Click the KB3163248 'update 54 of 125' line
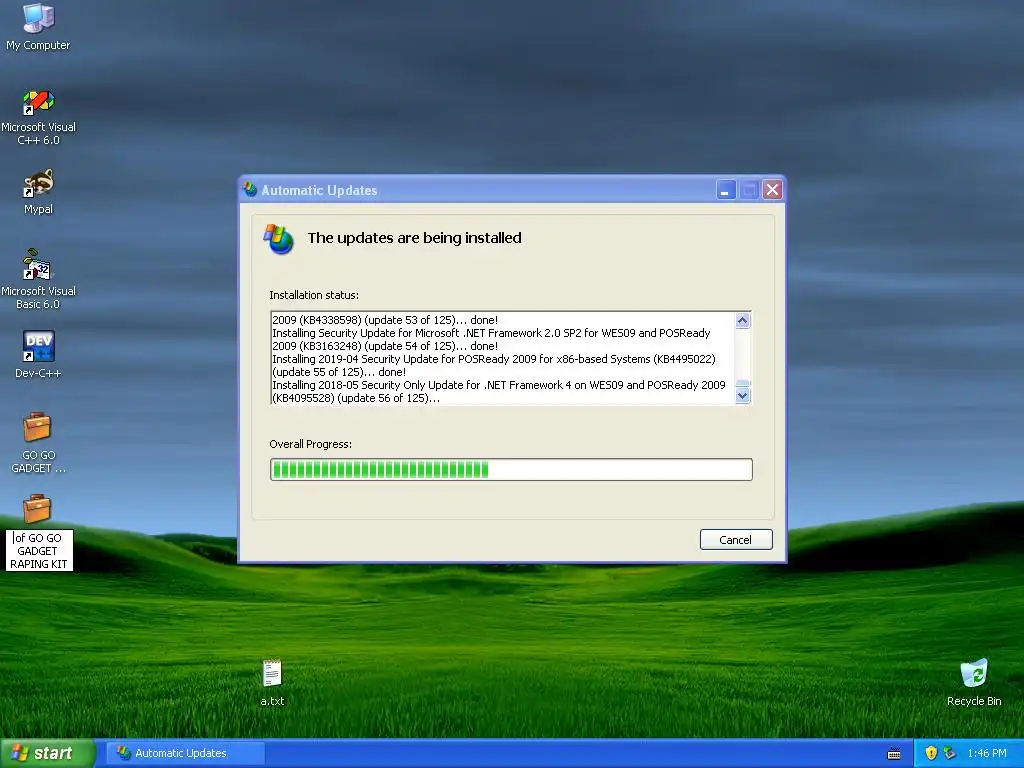Image resolution: width=1024 pixels, height=768 pixels. [x=385, y=346]
